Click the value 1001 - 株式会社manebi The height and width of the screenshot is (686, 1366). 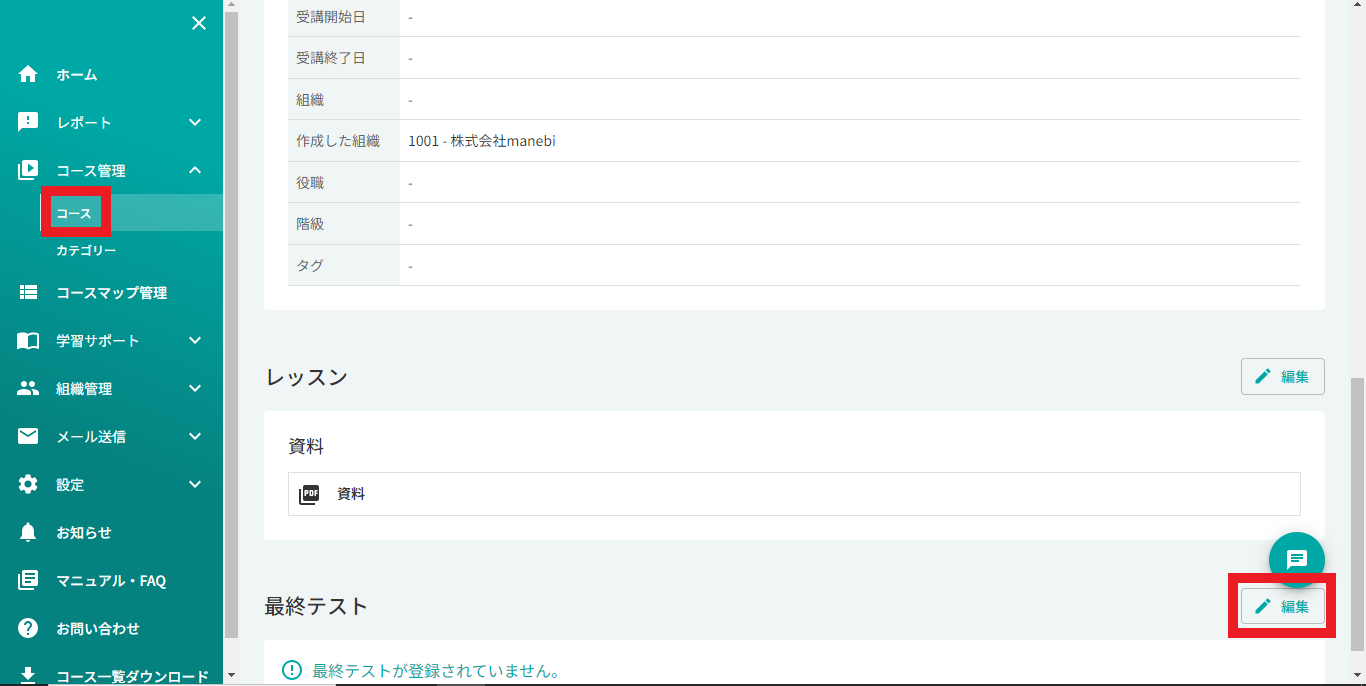(482, 141)
